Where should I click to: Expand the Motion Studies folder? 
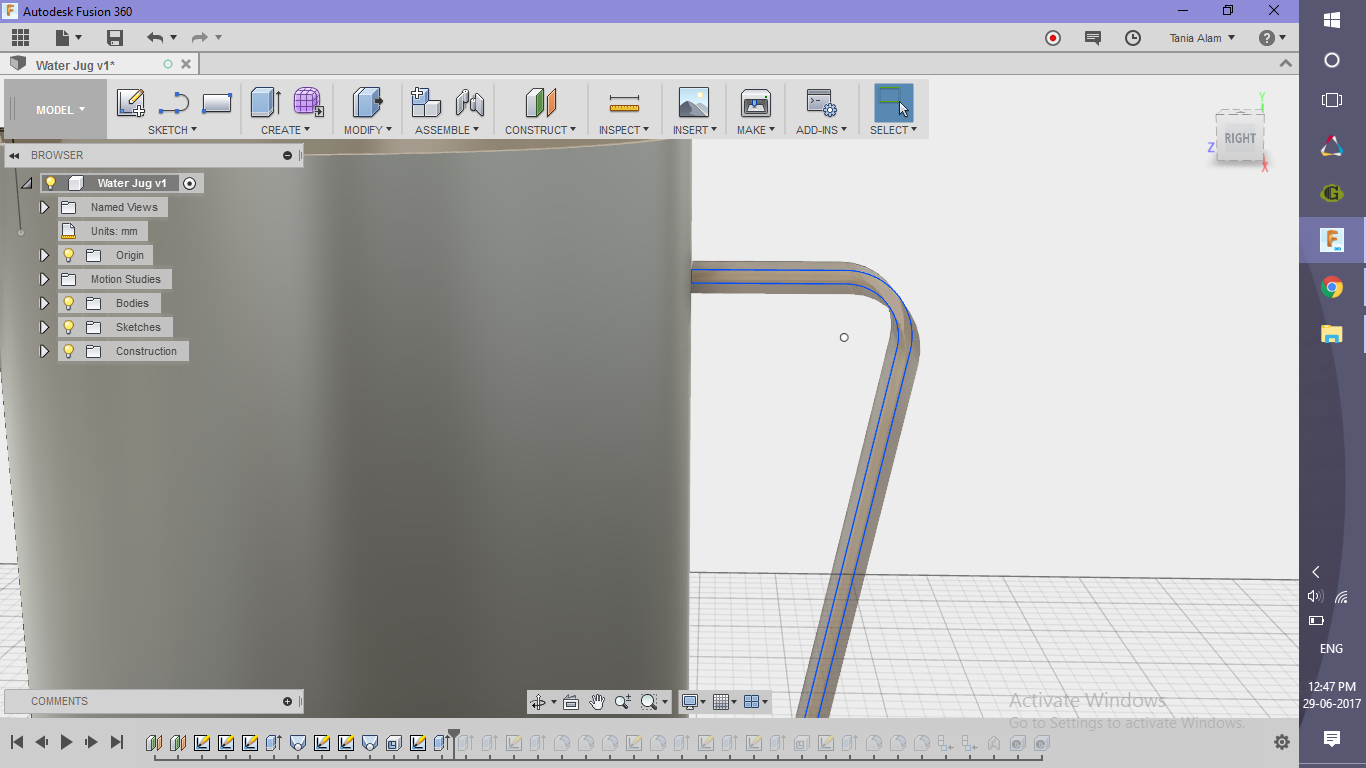44,279
